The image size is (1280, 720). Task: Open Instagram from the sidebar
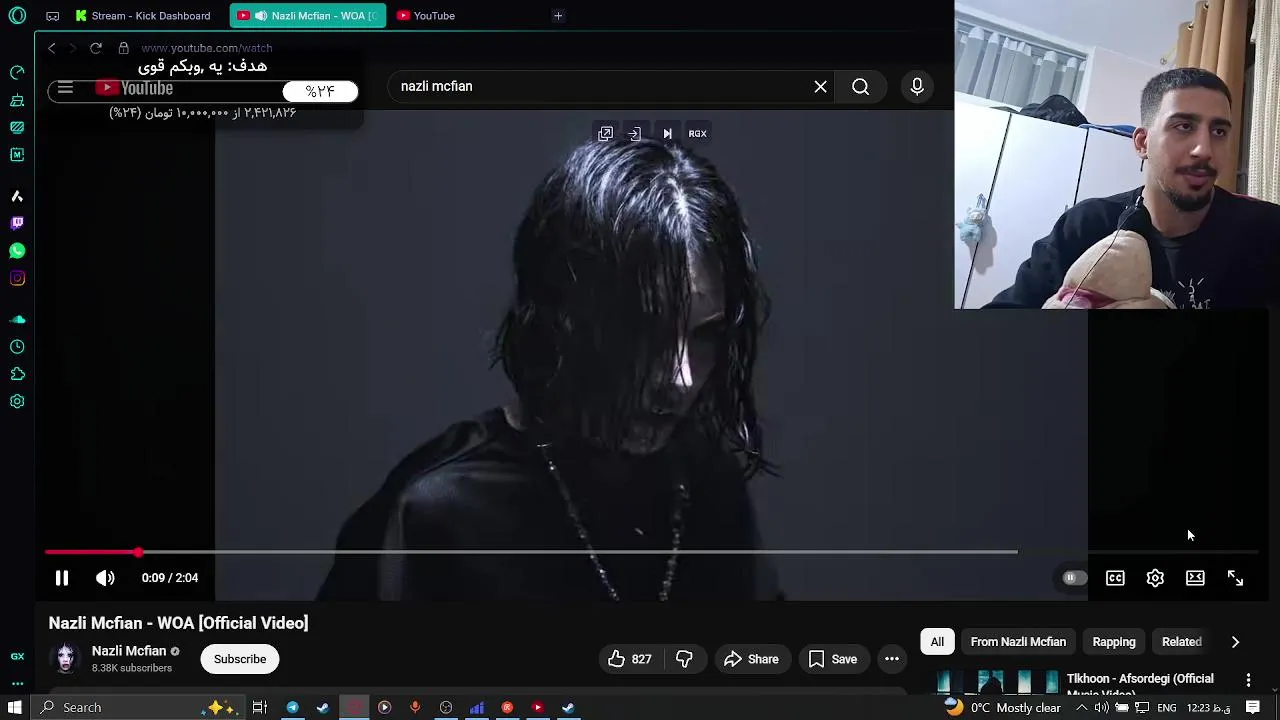[17, 278]
